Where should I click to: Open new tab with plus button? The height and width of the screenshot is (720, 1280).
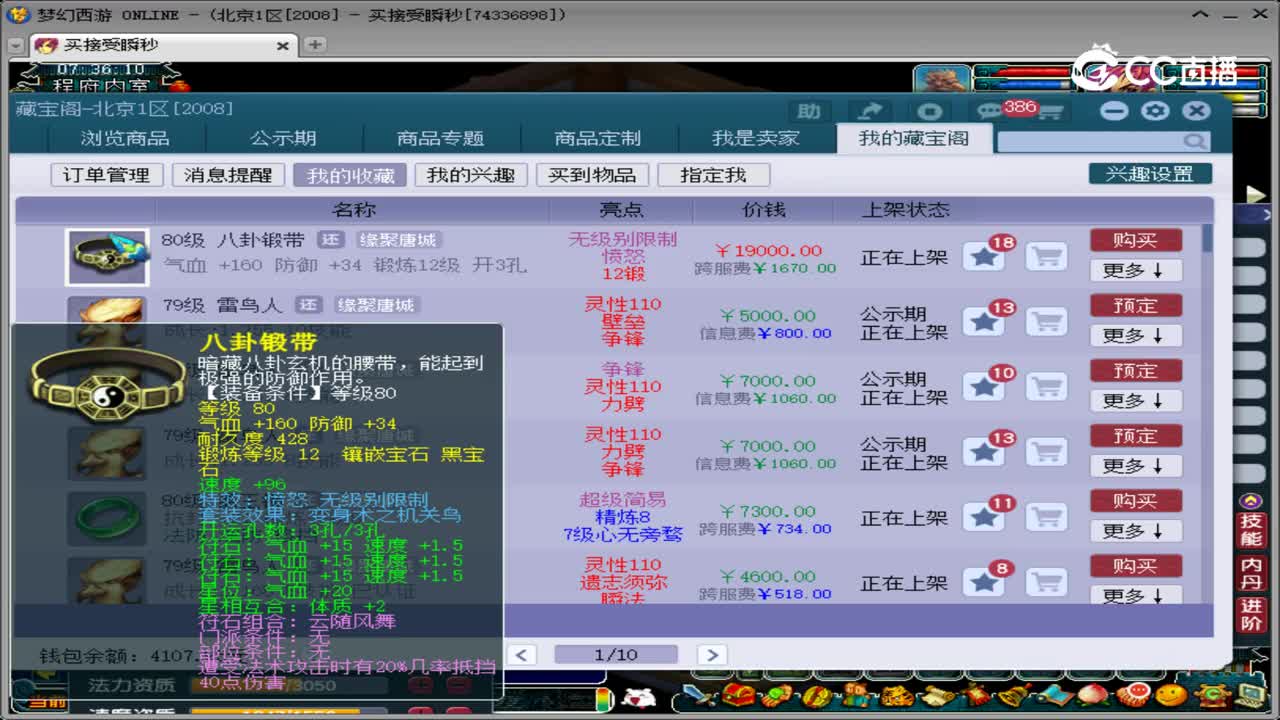315,45
